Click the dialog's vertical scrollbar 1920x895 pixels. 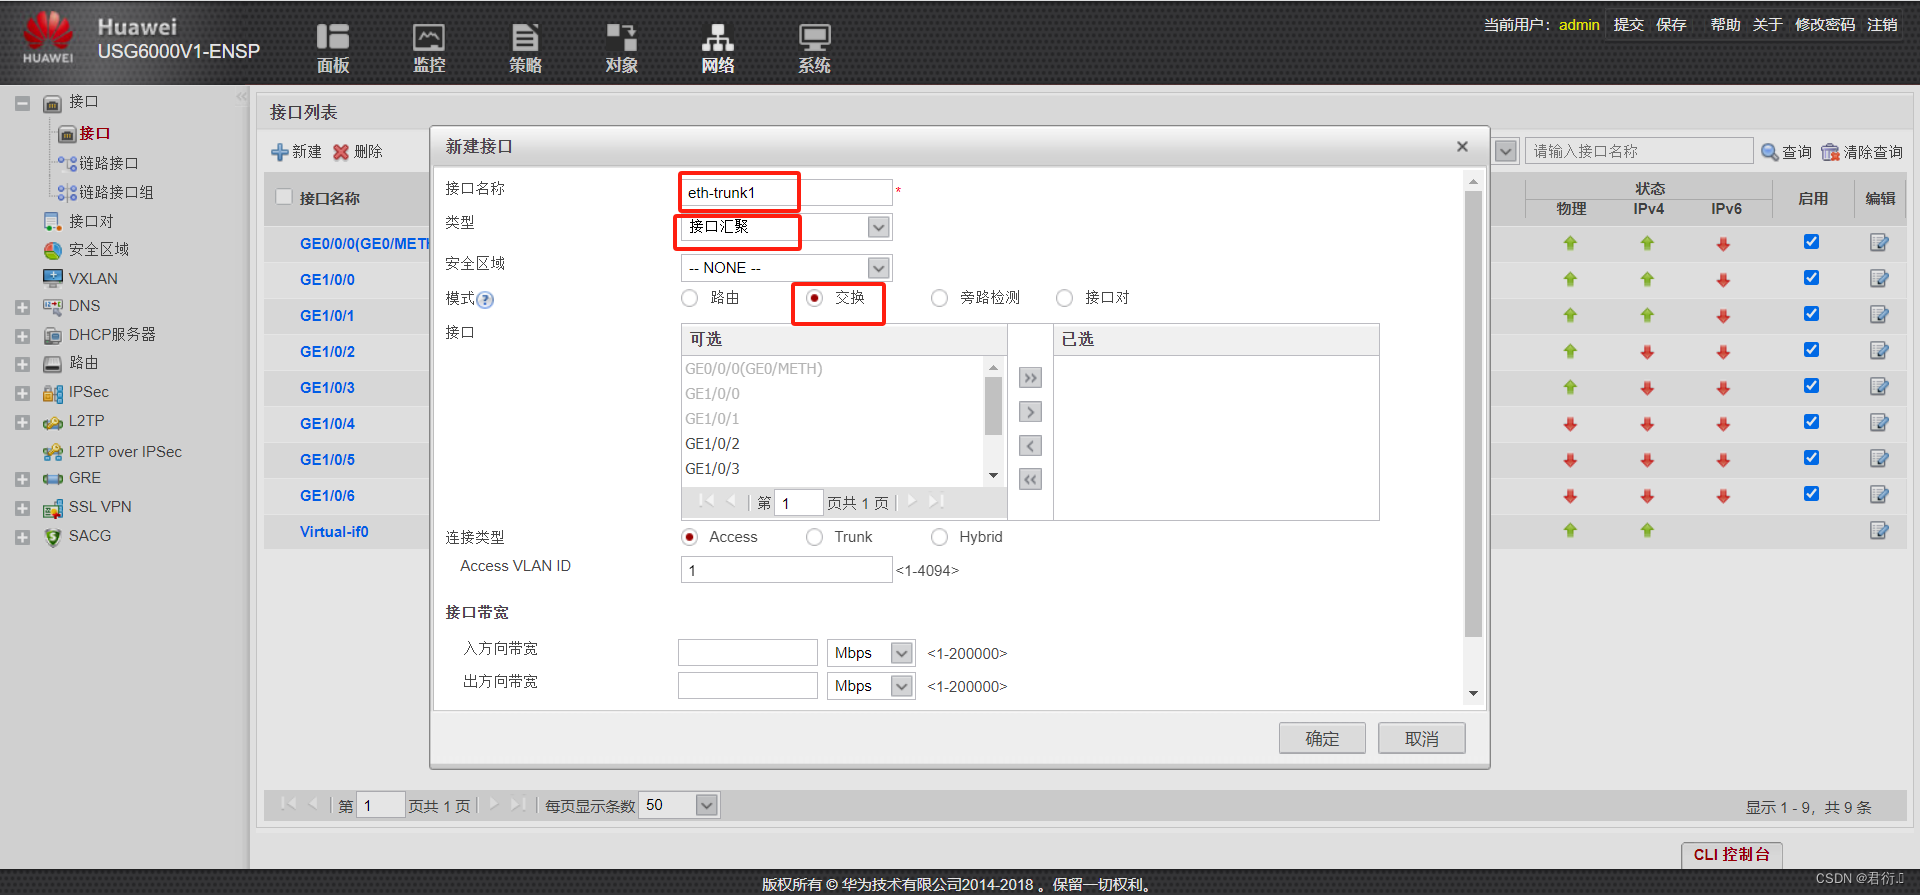[x=1473, y=413]
